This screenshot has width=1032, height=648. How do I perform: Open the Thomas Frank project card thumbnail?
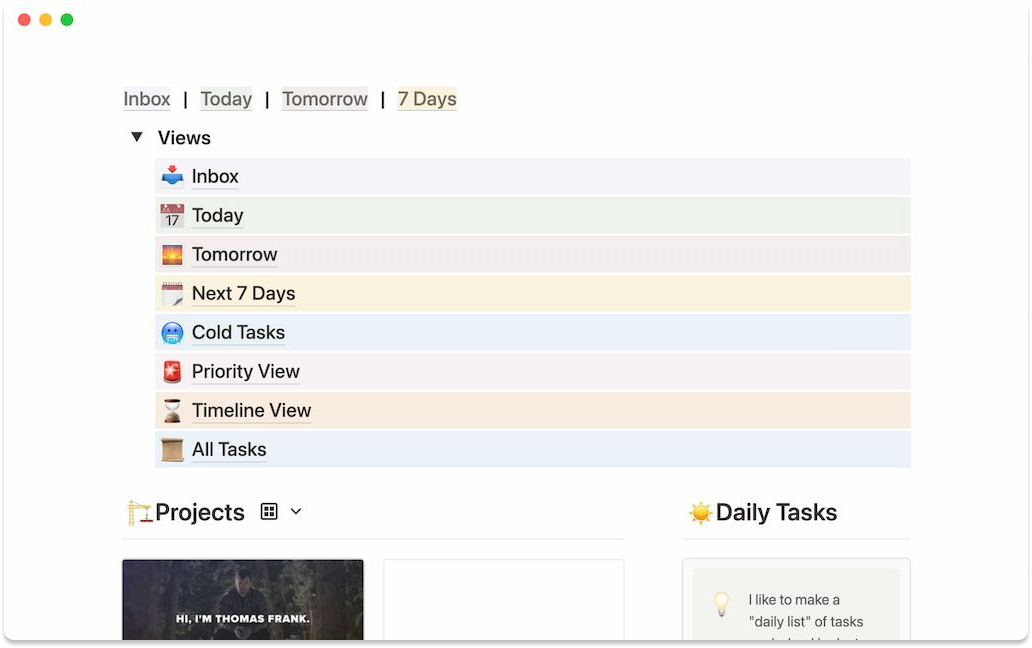[243, 599]
